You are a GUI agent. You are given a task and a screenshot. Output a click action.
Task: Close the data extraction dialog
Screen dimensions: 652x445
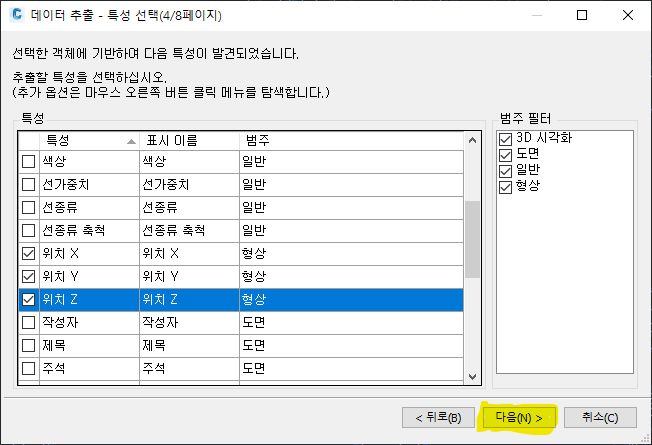(x=628, y=15)
